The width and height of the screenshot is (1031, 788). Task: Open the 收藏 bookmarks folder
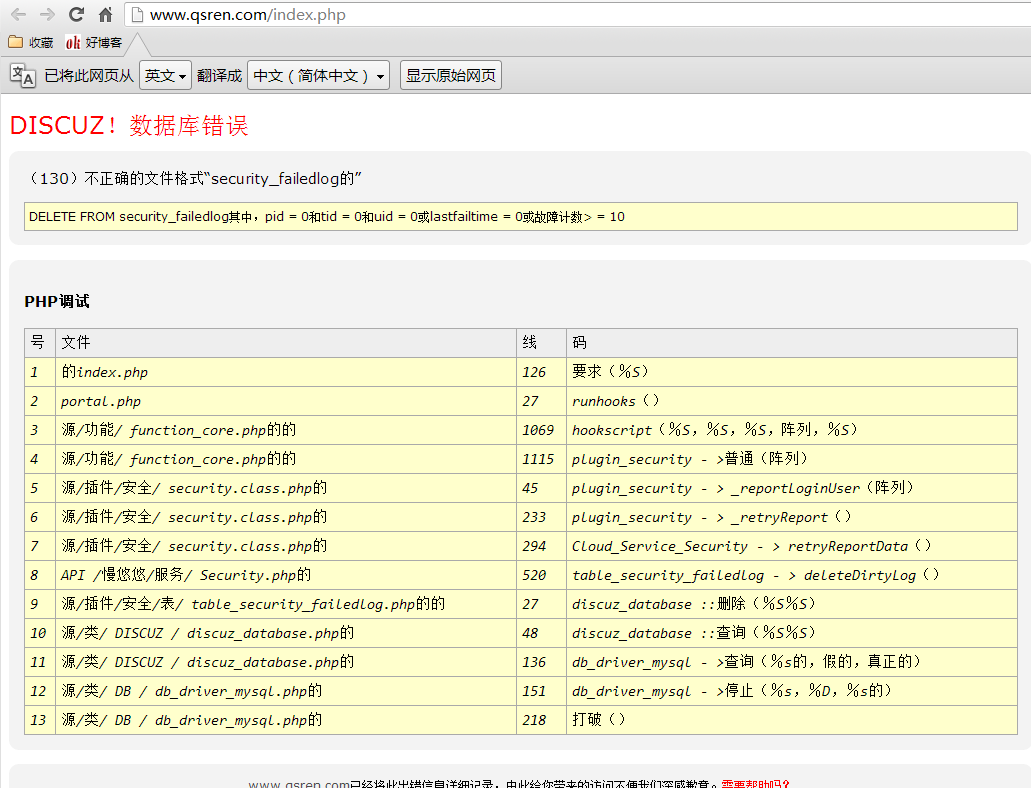tap(31, 43)
